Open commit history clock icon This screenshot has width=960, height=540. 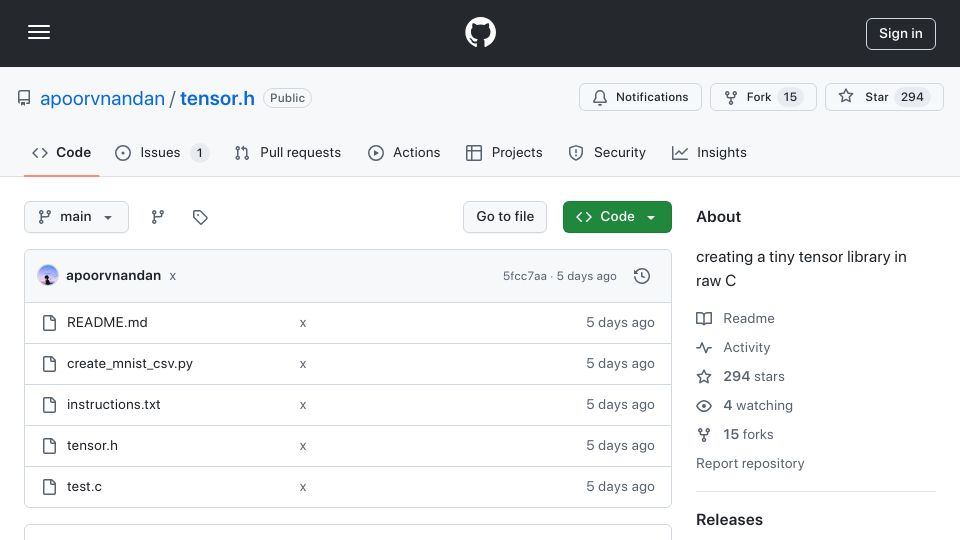pyautogui.click(x=642, y=276)
